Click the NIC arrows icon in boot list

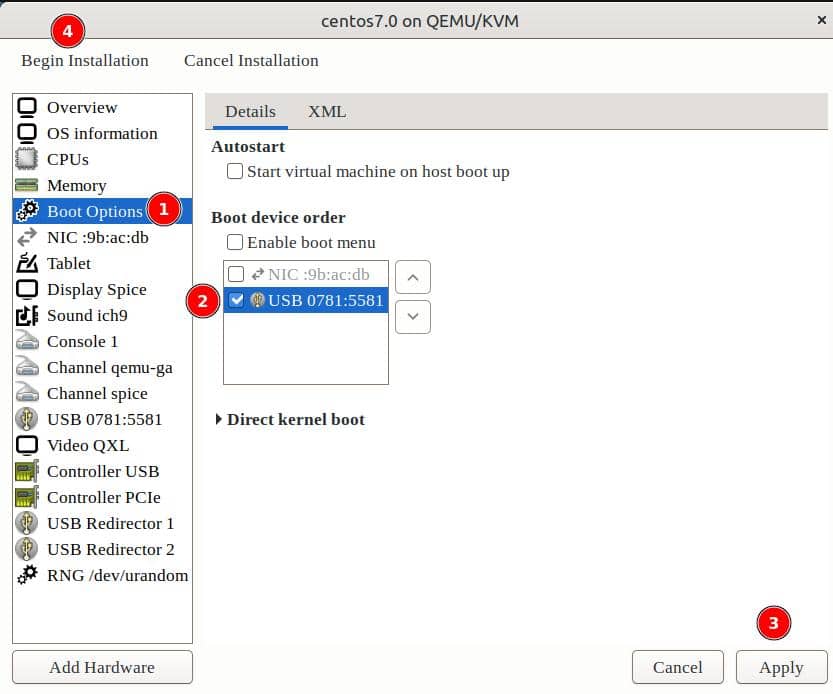pyautogui.click(x=258, y=274)
